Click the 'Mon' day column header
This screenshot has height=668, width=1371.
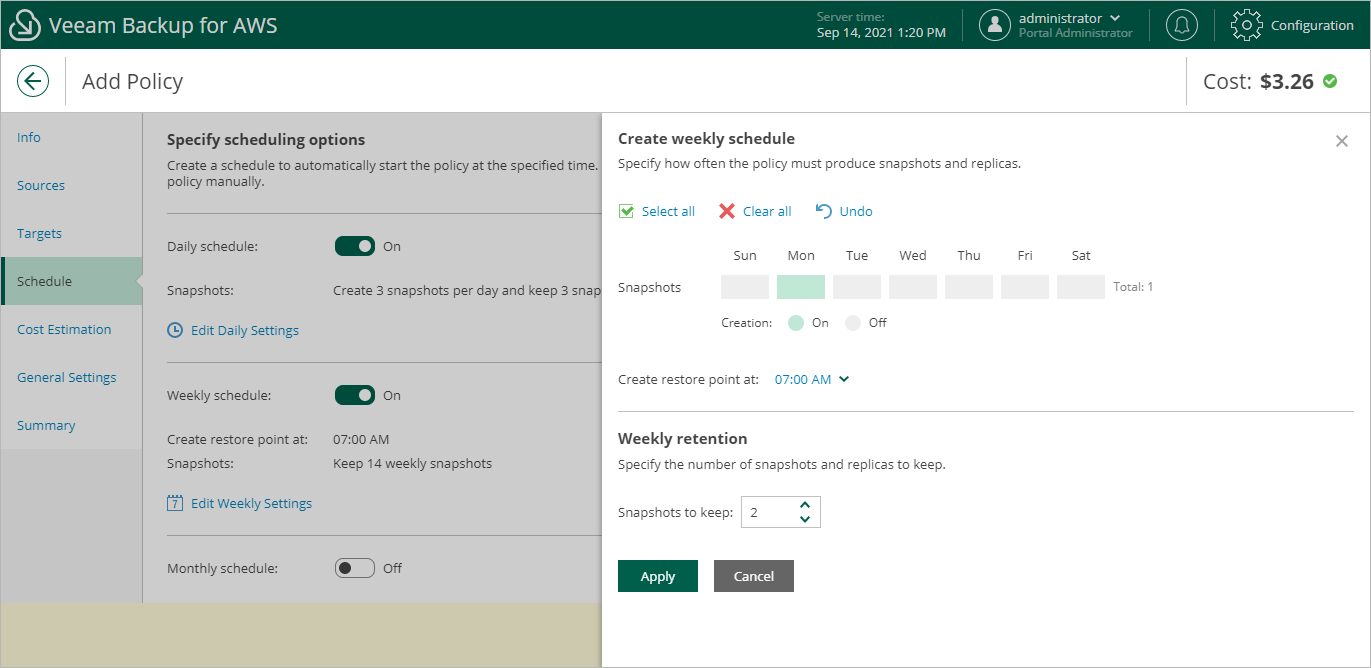pyautogui.click(x=801, y=255)
